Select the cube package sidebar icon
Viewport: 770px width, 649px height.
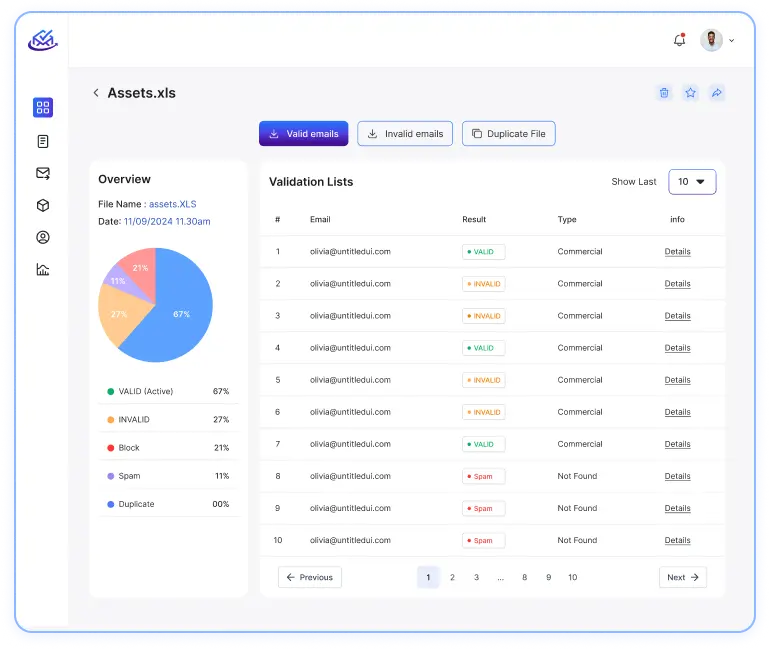click(x=42, y=205)
